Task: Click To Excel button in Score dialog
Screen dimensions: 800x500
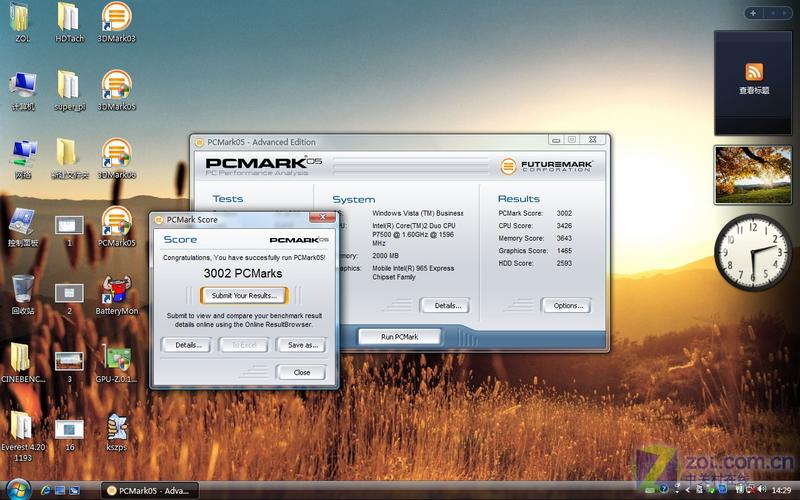Action: click(244, 345)
